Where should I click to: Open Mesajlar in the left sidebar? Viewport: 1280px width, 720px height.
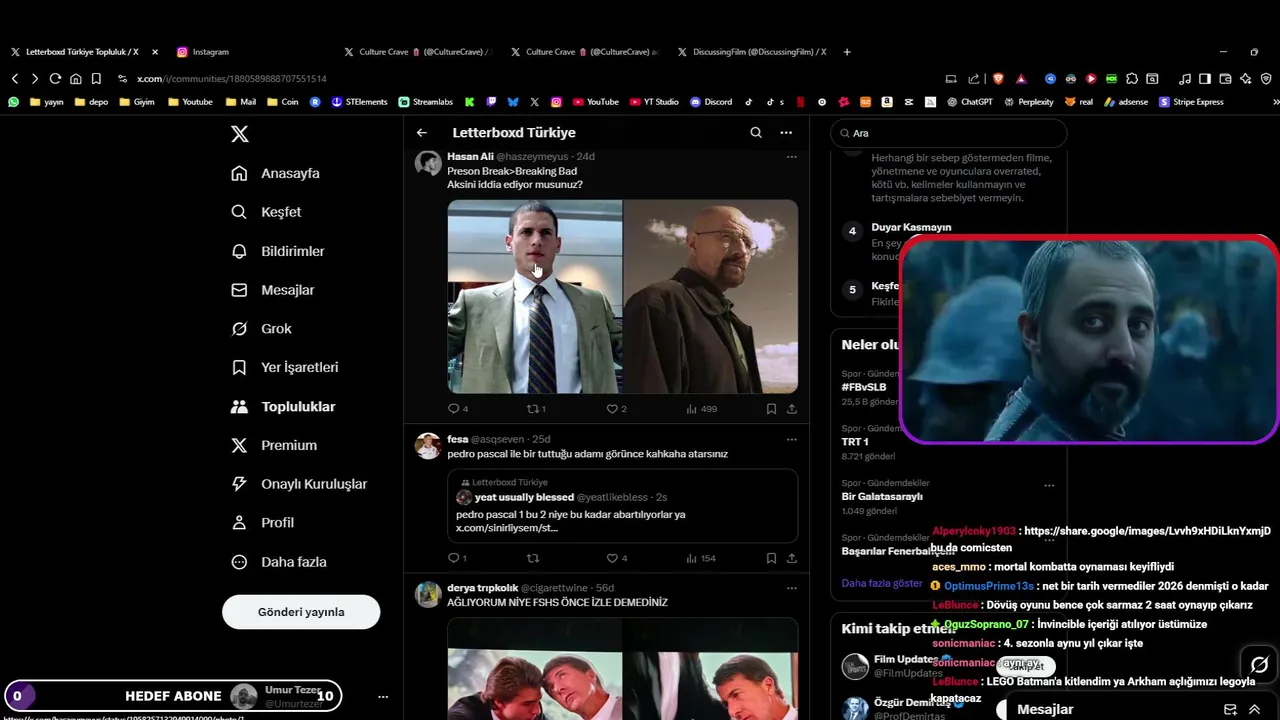[272, 290]
